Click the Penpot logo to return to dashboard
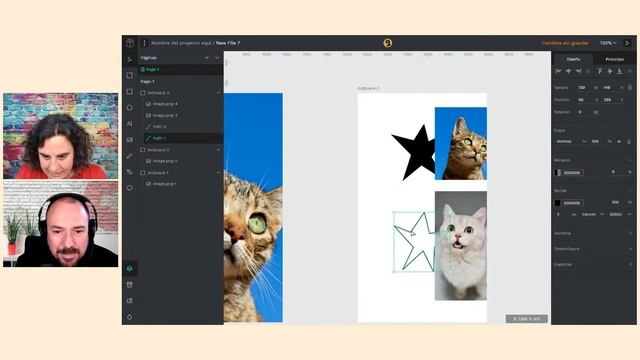The image size is (640, 360). point(130,43)
